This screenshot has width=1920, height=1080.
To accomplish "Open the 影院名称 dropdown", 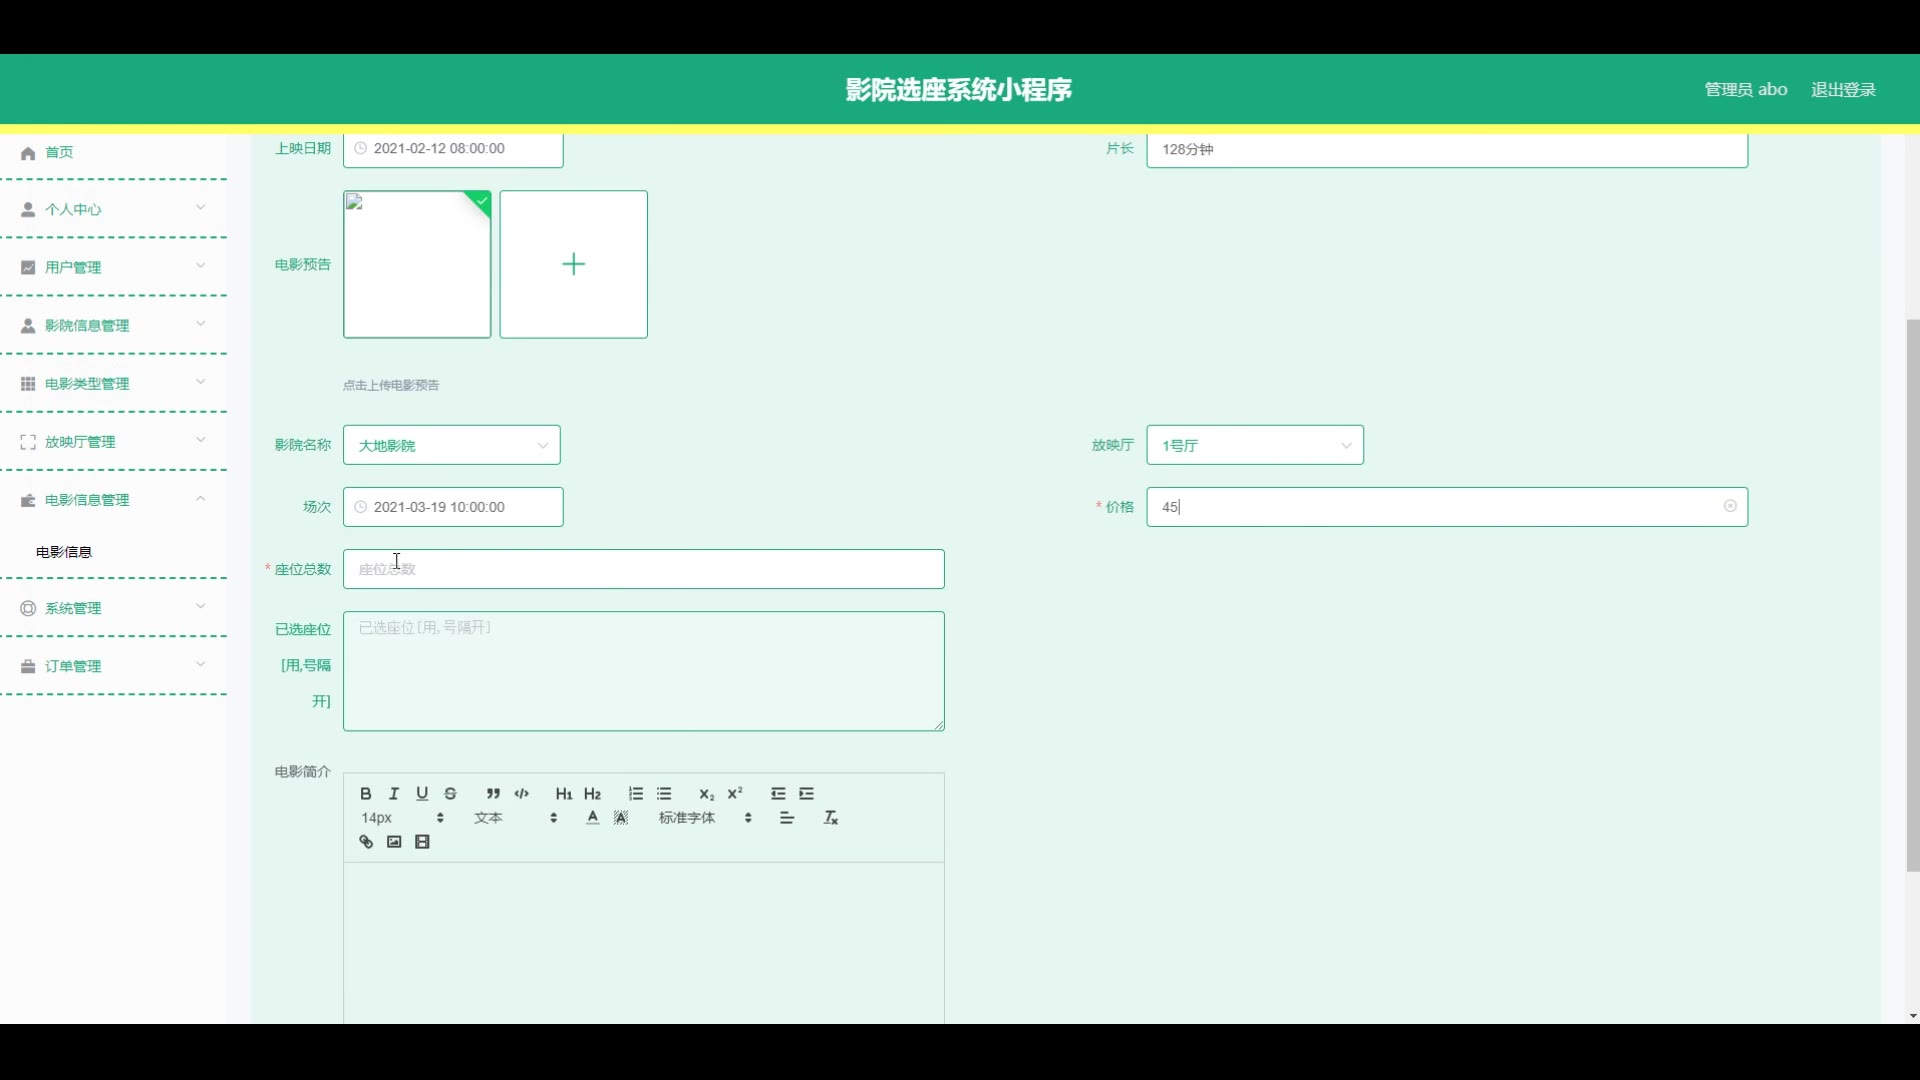I will pos(452,445).
